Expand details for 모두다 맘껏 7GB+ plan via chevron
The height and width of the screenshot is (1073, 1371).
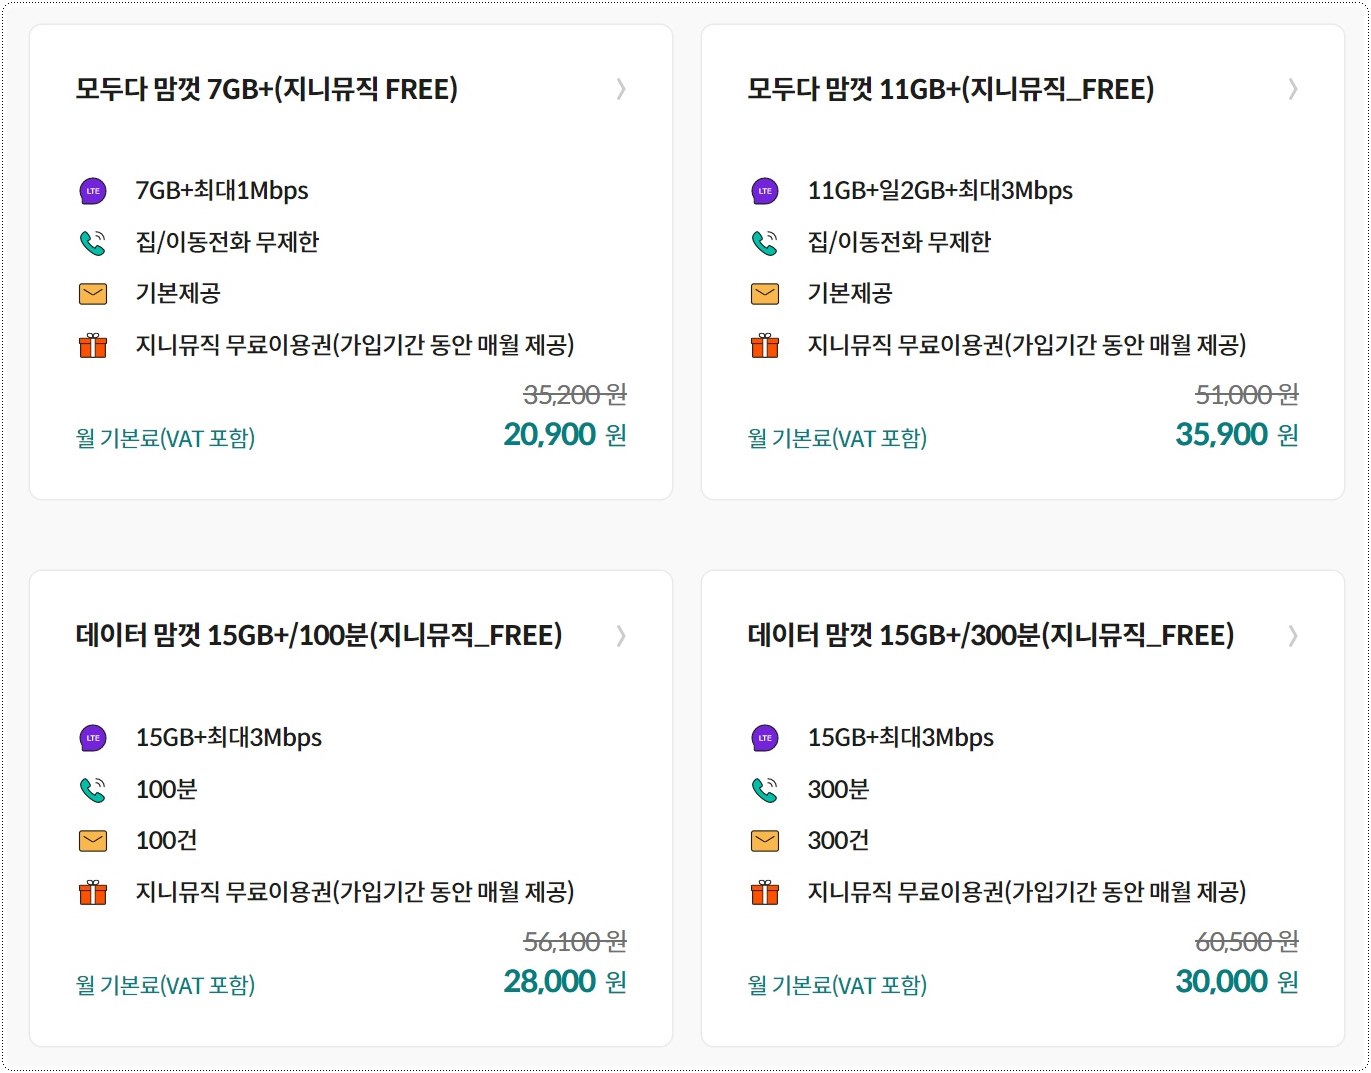pyautogui.click(x=621, y=90)
